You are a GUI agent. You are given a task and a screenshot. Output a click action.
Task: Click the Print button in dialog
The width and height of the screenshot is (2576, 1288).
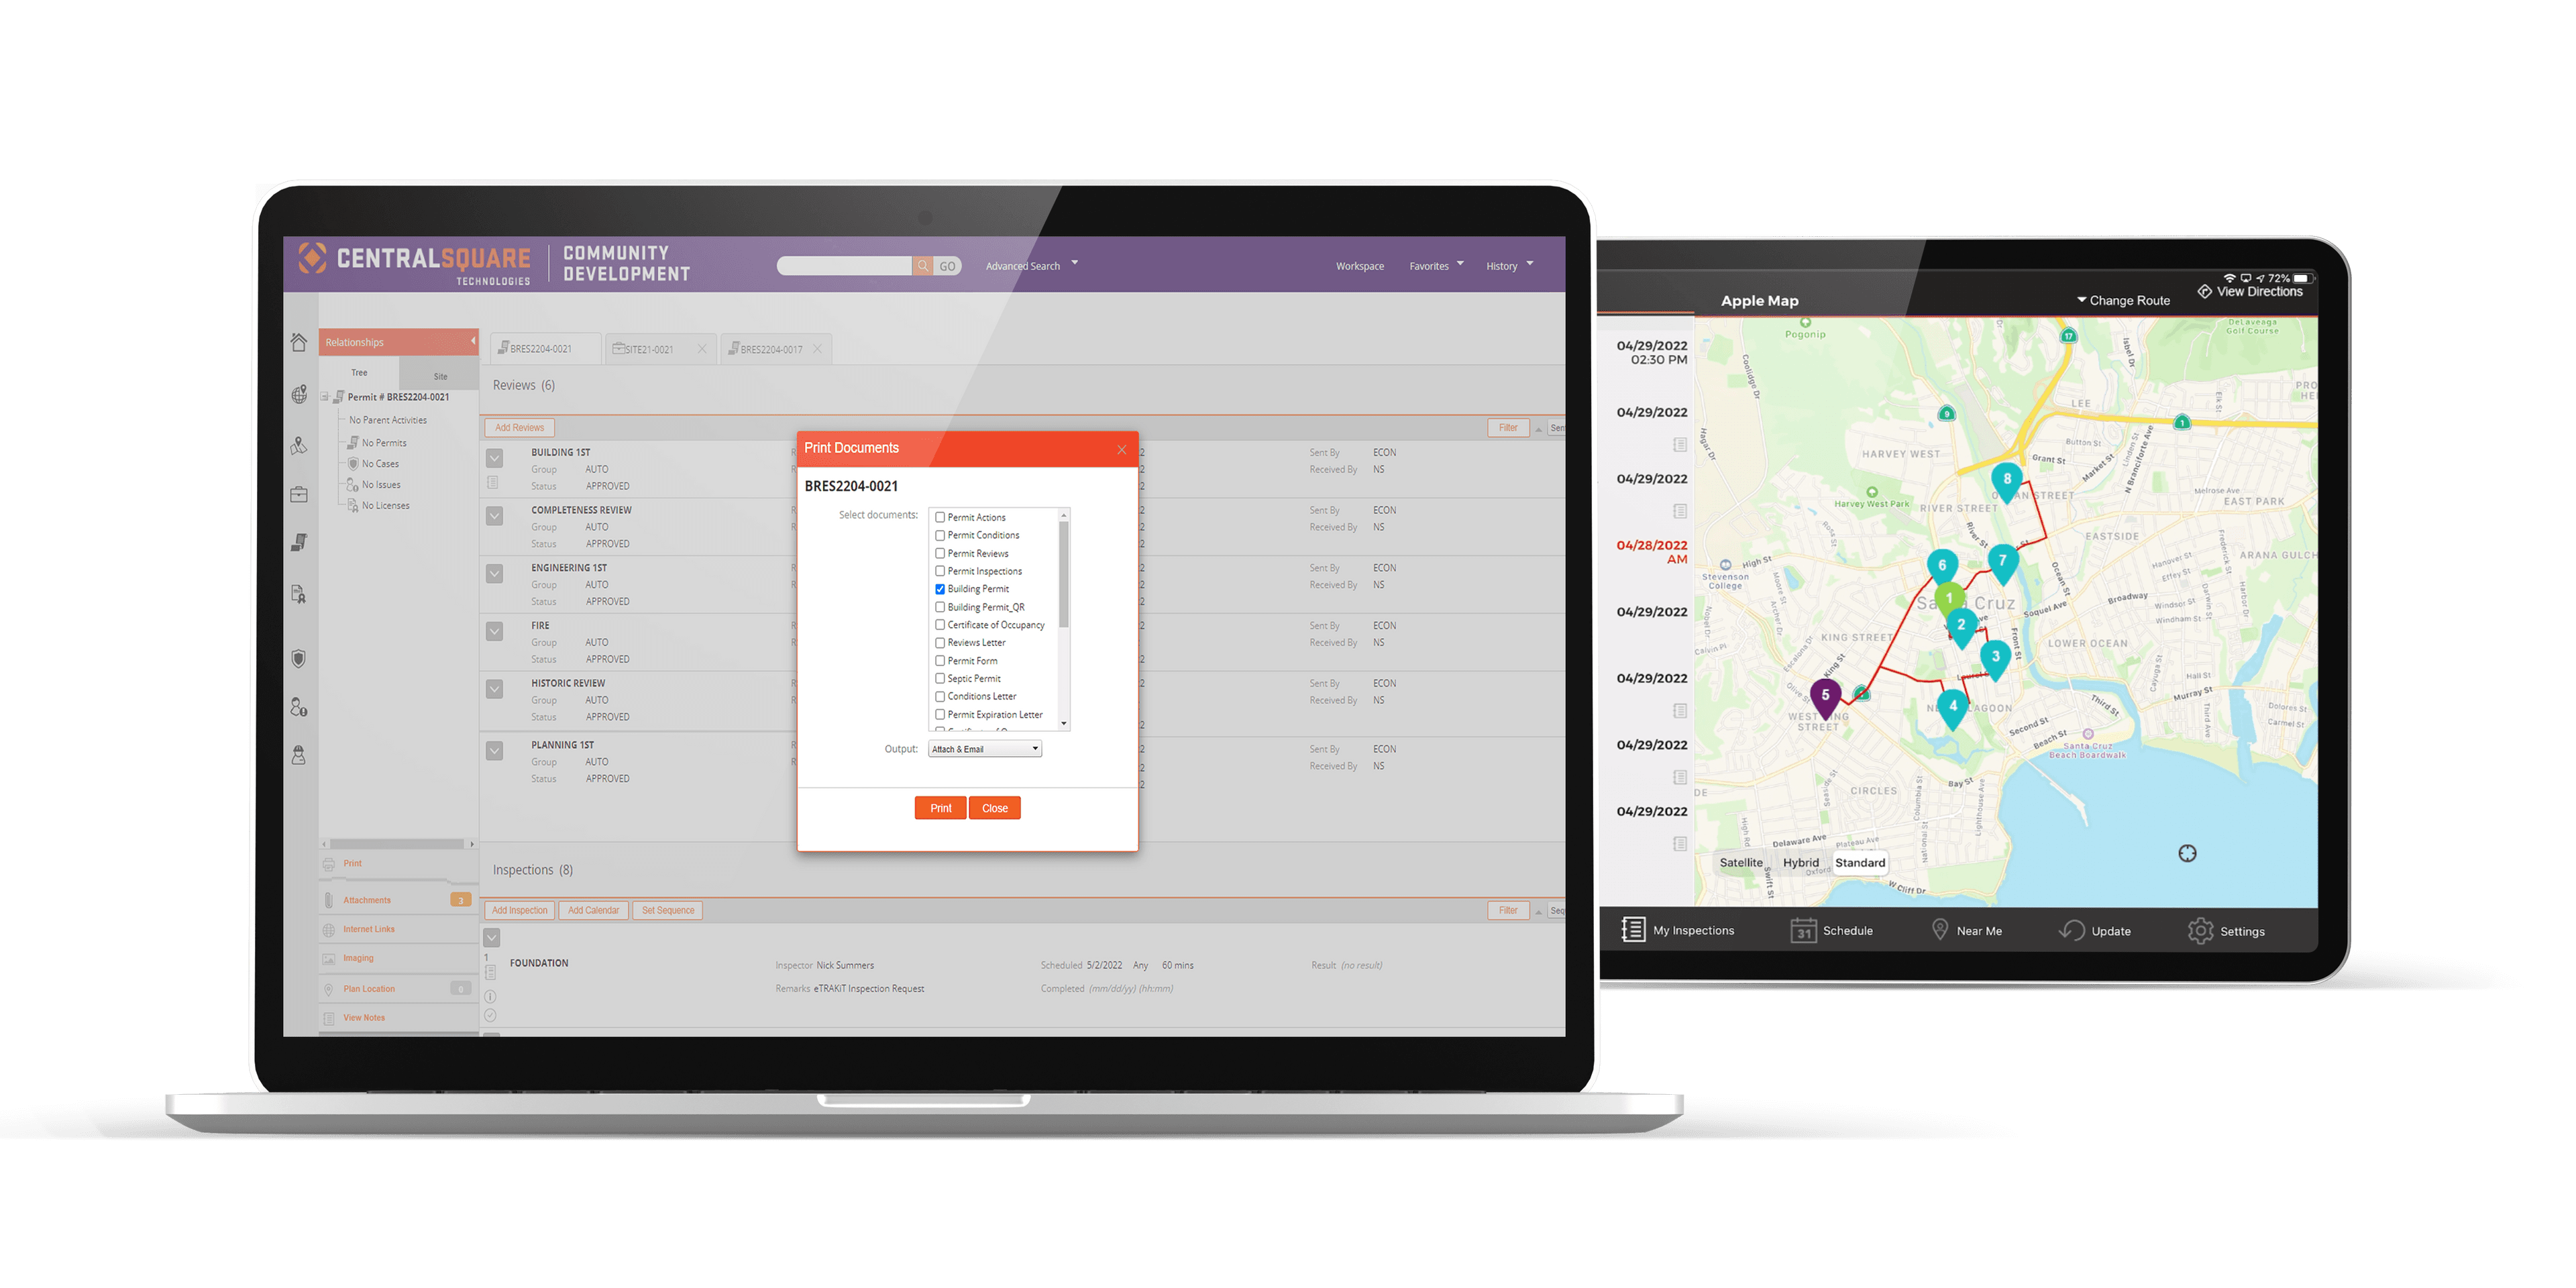click(x=938, y=806)
